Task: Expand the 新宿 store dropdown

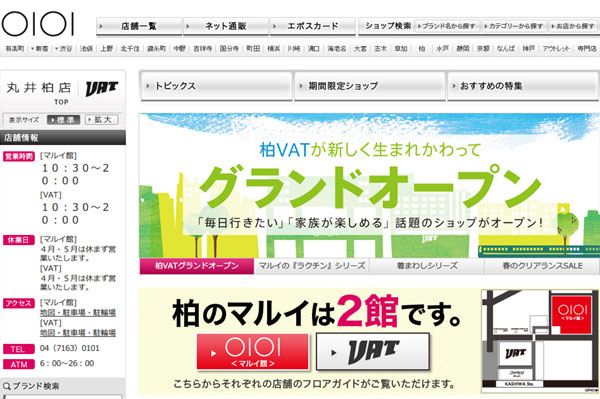Action: 40,49
